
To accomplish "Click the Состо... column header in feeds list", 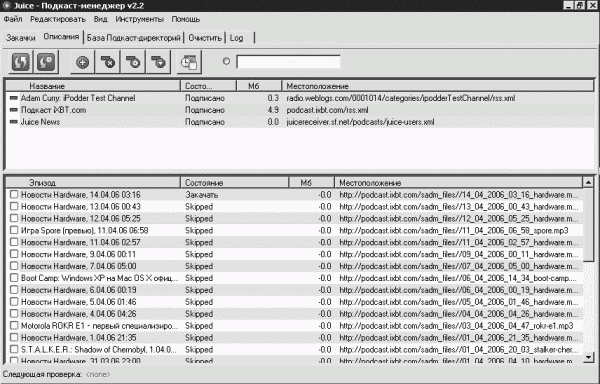I will coord(209,86).
